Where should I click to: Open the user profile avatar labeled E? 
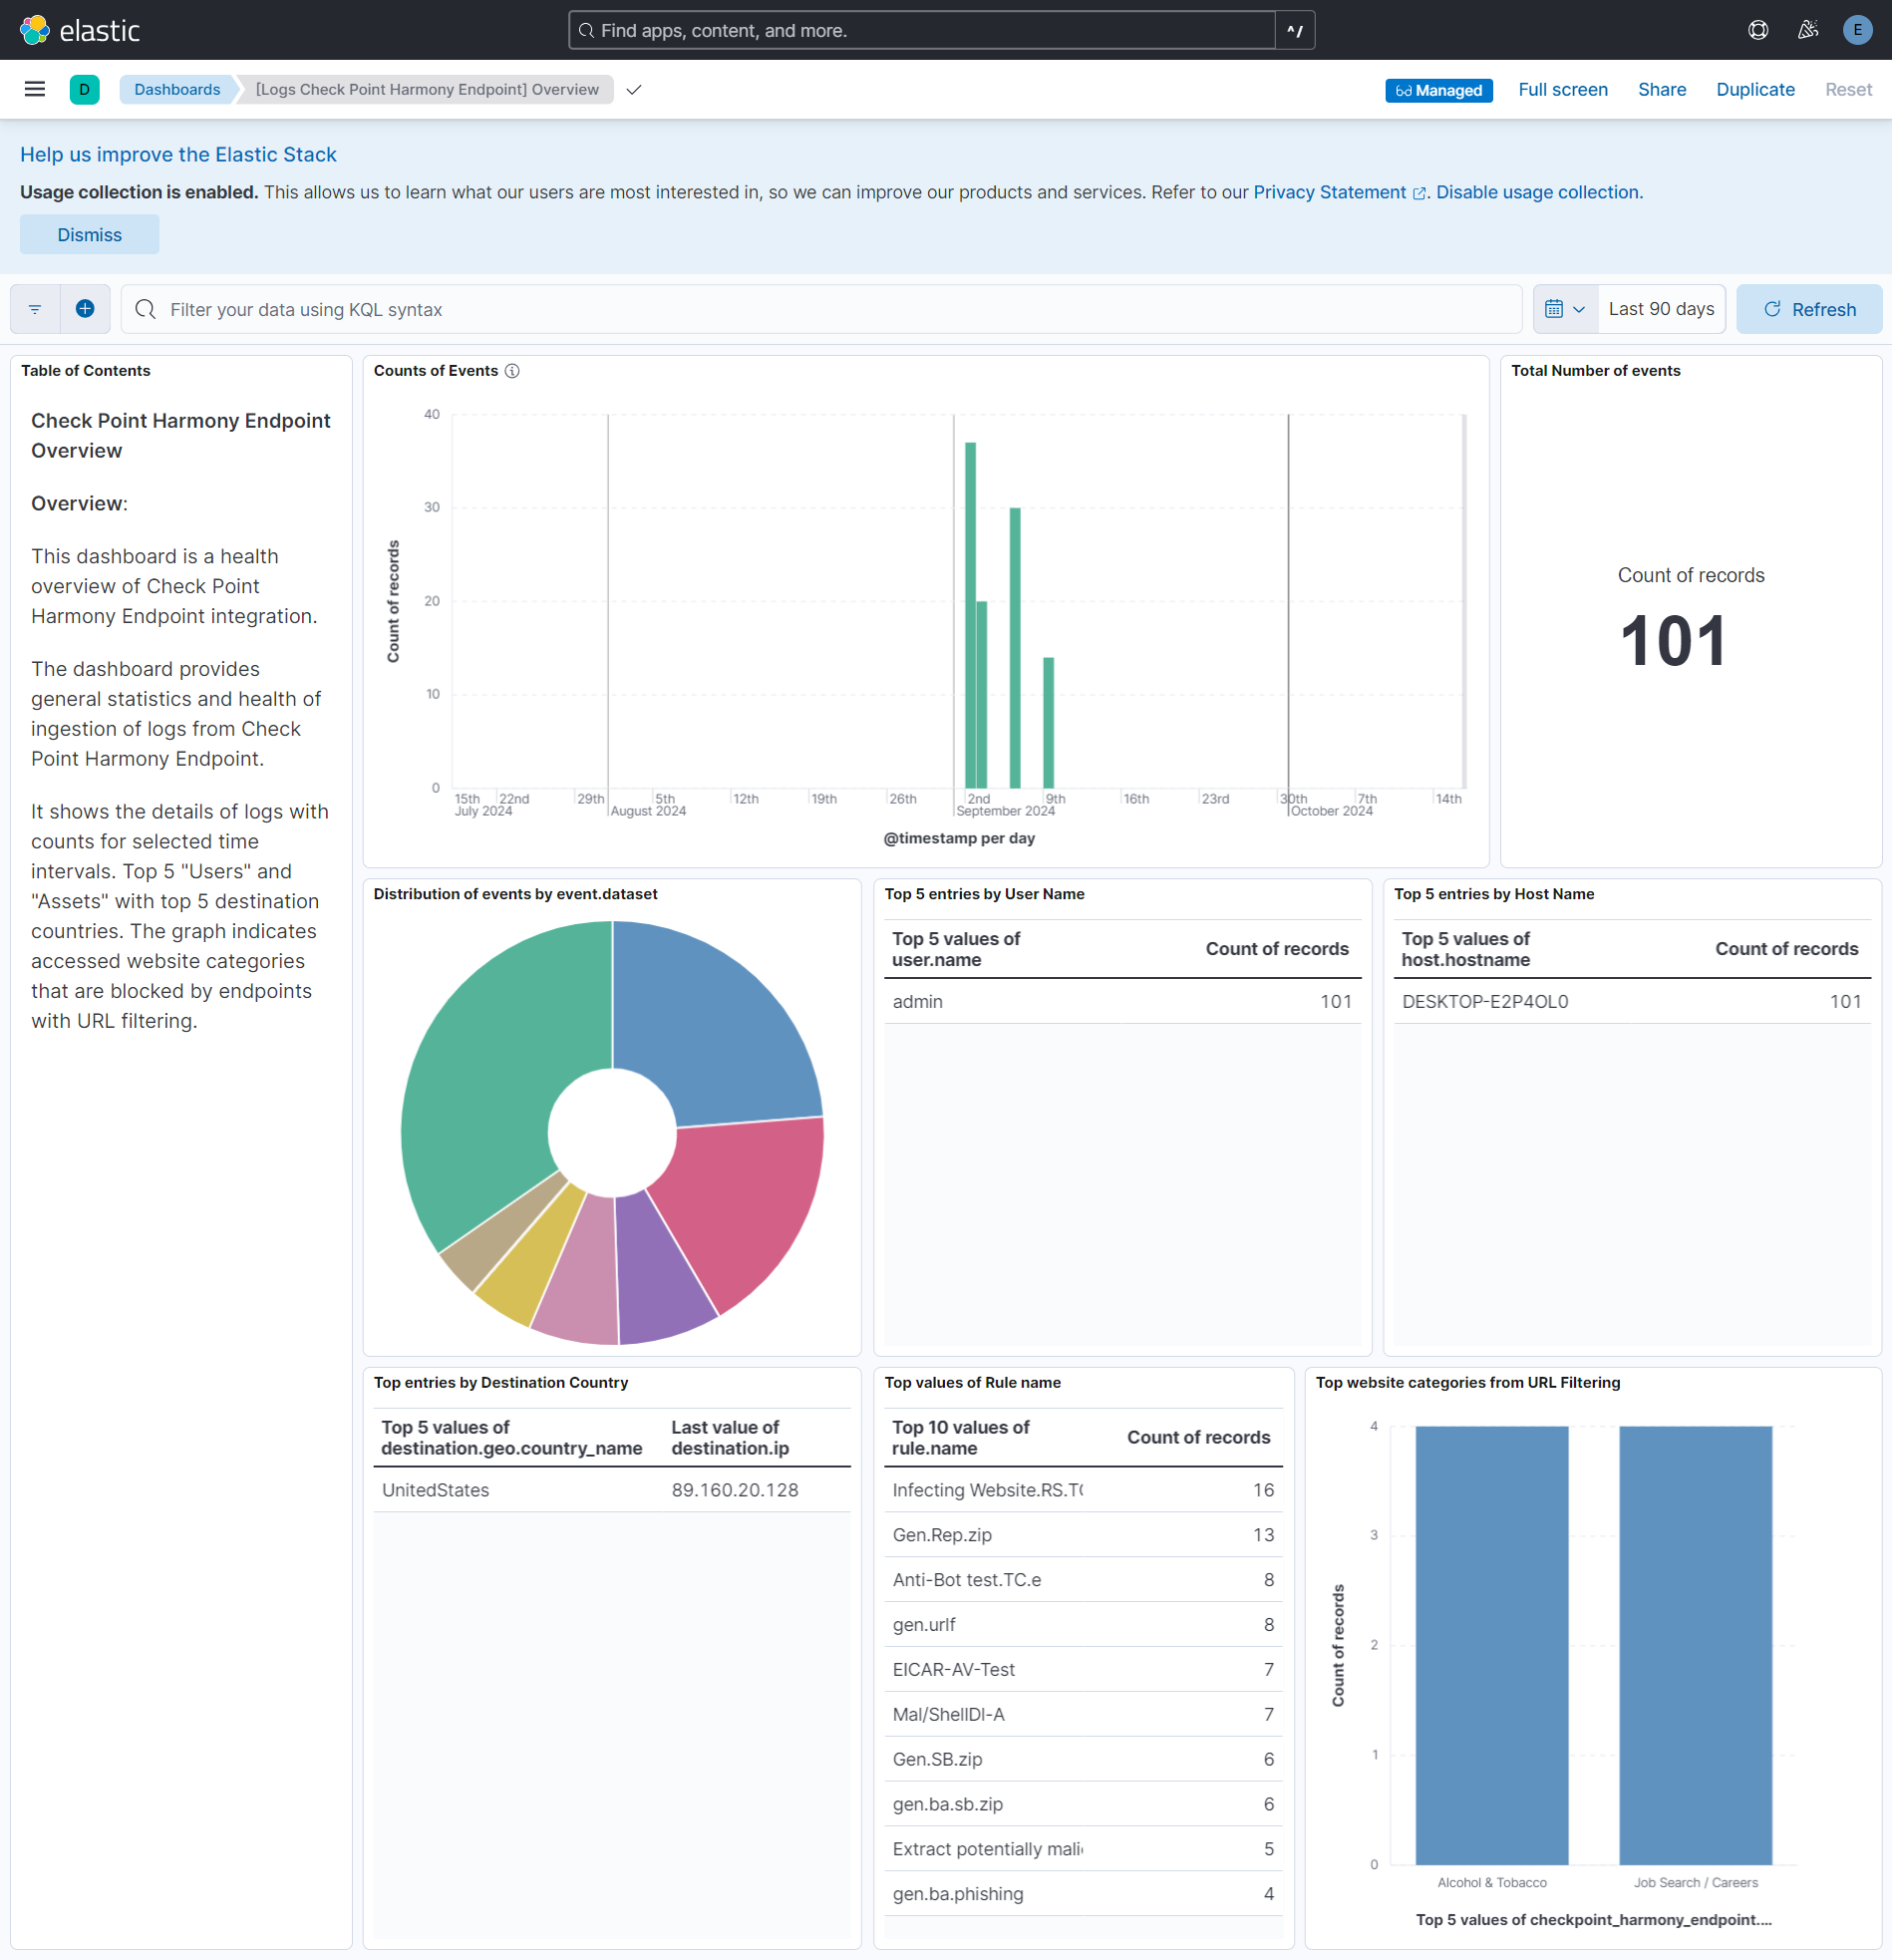click(x=1857, y=29)
